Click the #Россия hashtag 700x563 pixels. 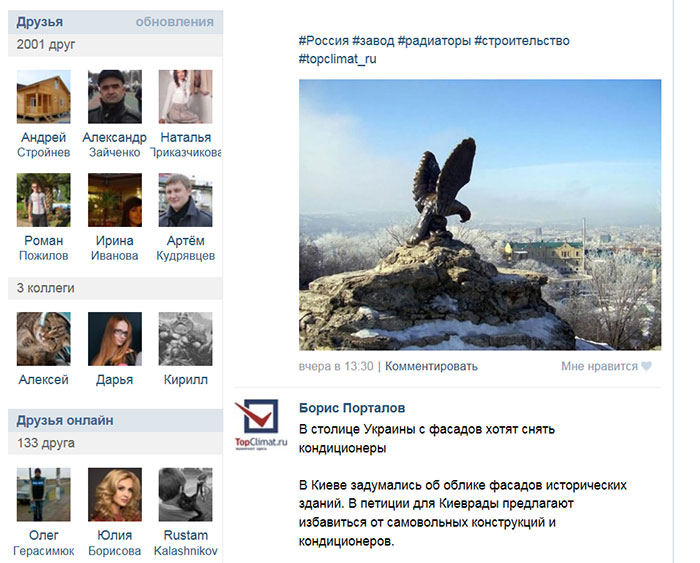point(324,41)
